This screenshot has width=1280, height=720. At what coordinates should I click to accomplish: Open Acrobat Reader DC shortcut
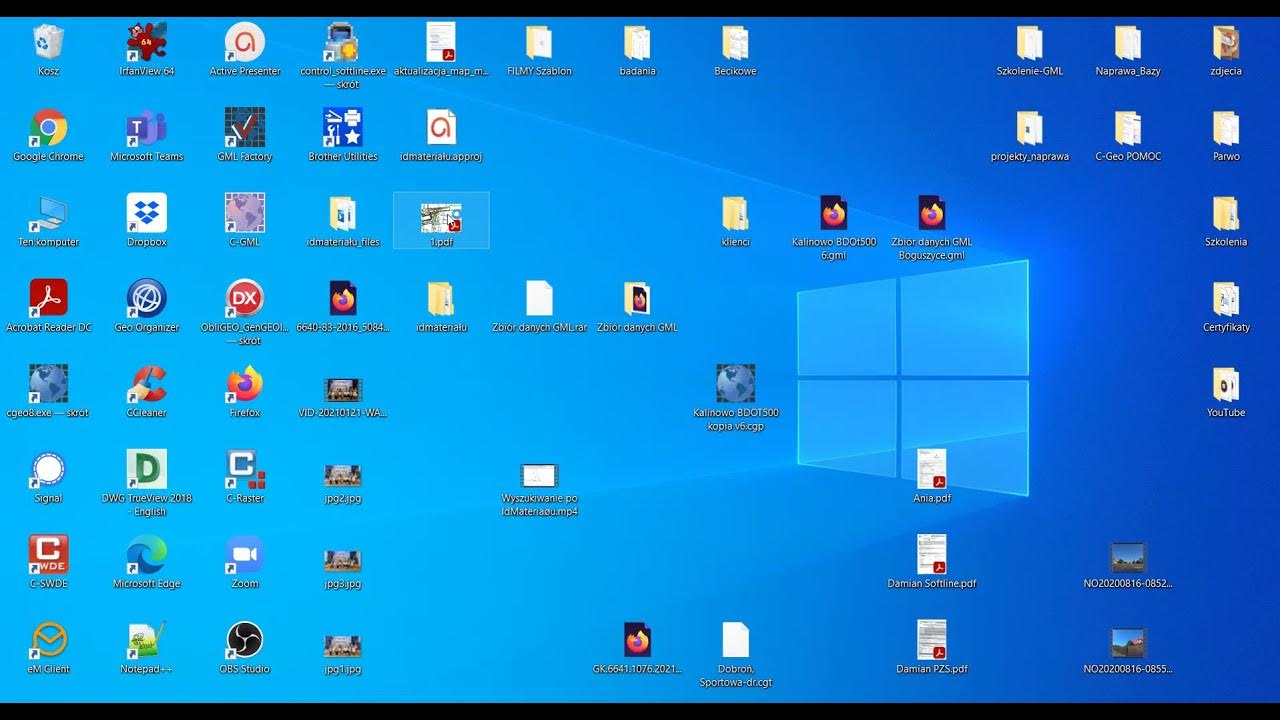48,299
